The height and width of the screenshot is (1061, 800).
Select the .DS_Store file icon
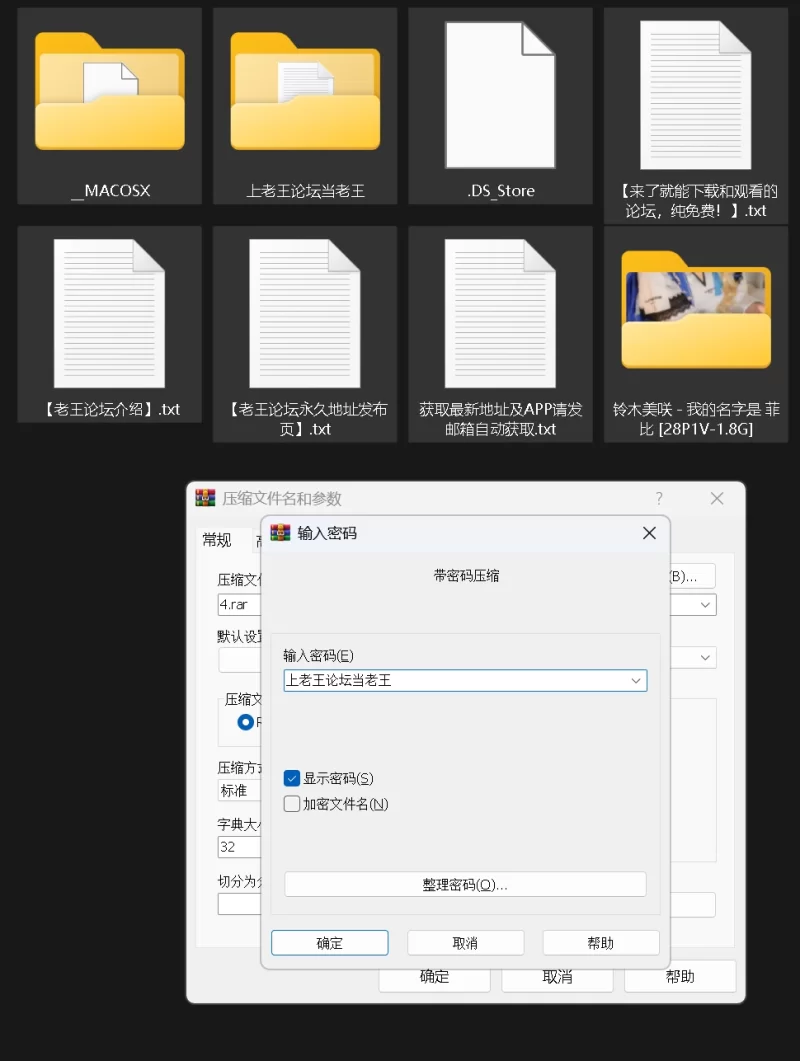tap(500, 95)
